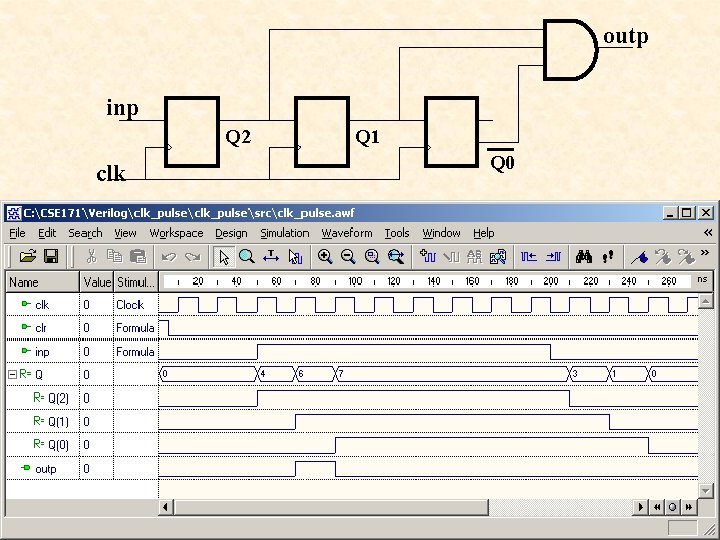
Task: Undo the last action
Action: 169,257
